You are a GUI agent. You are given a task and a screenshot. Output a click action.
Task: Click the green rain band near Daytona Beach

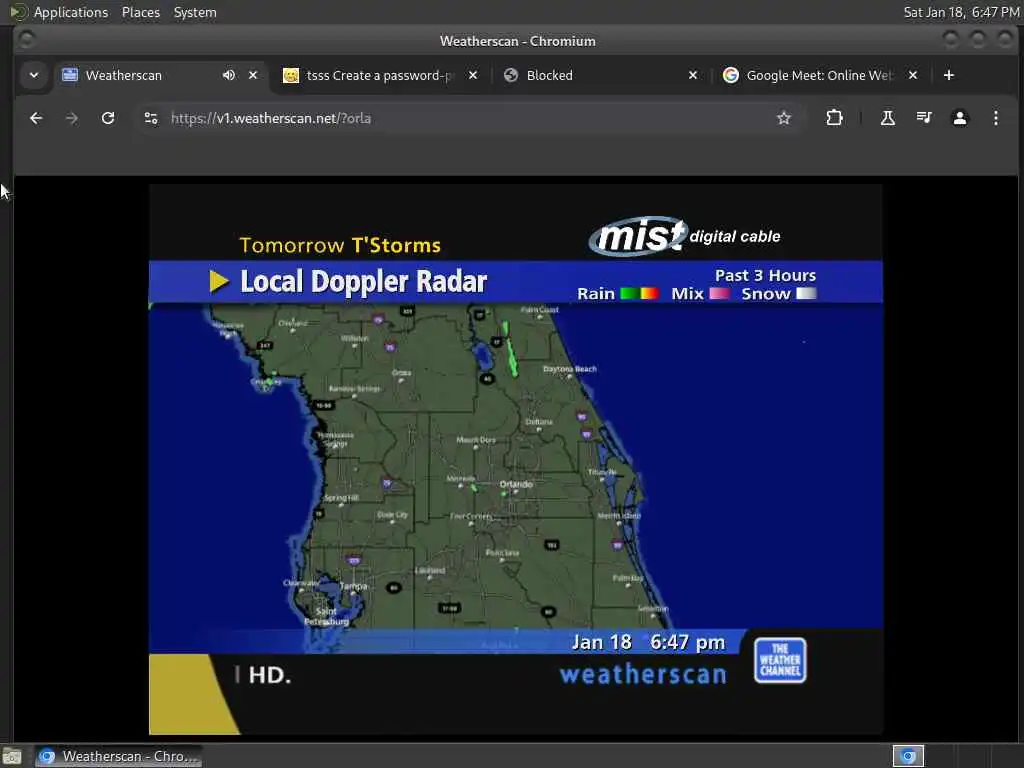511,349
